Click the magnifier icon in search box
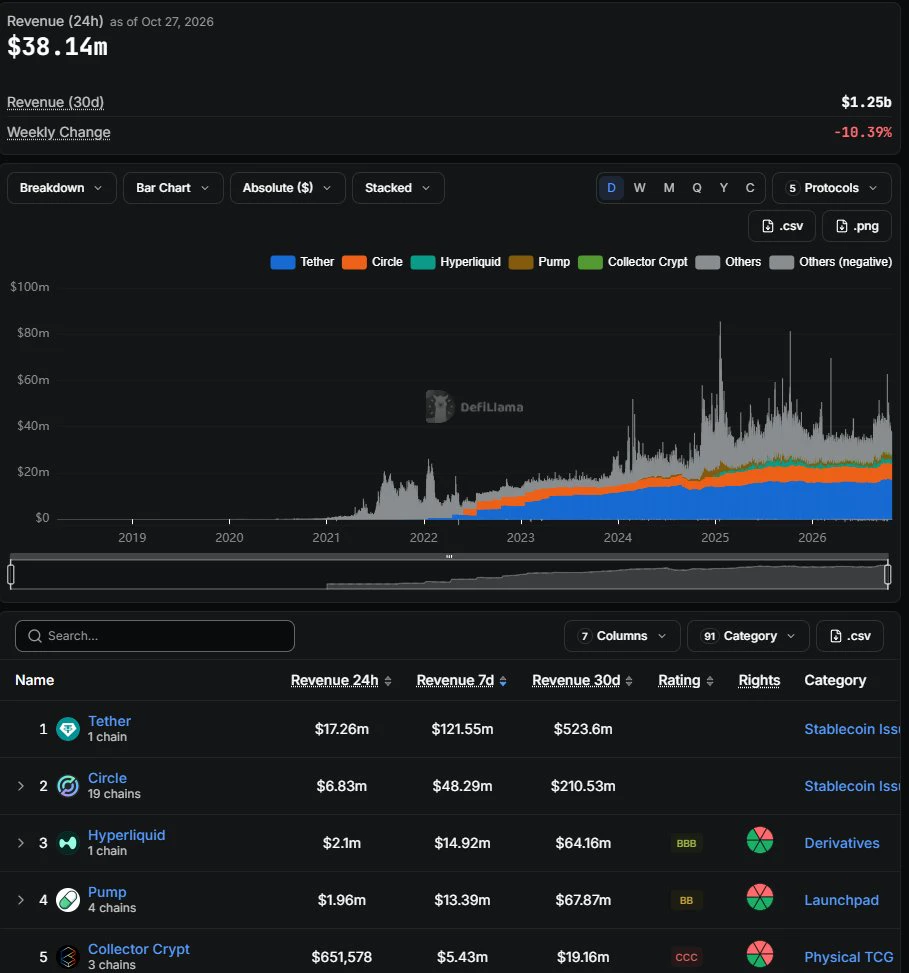Viewport: 909px width, 973px height. [x=35, y=636]
